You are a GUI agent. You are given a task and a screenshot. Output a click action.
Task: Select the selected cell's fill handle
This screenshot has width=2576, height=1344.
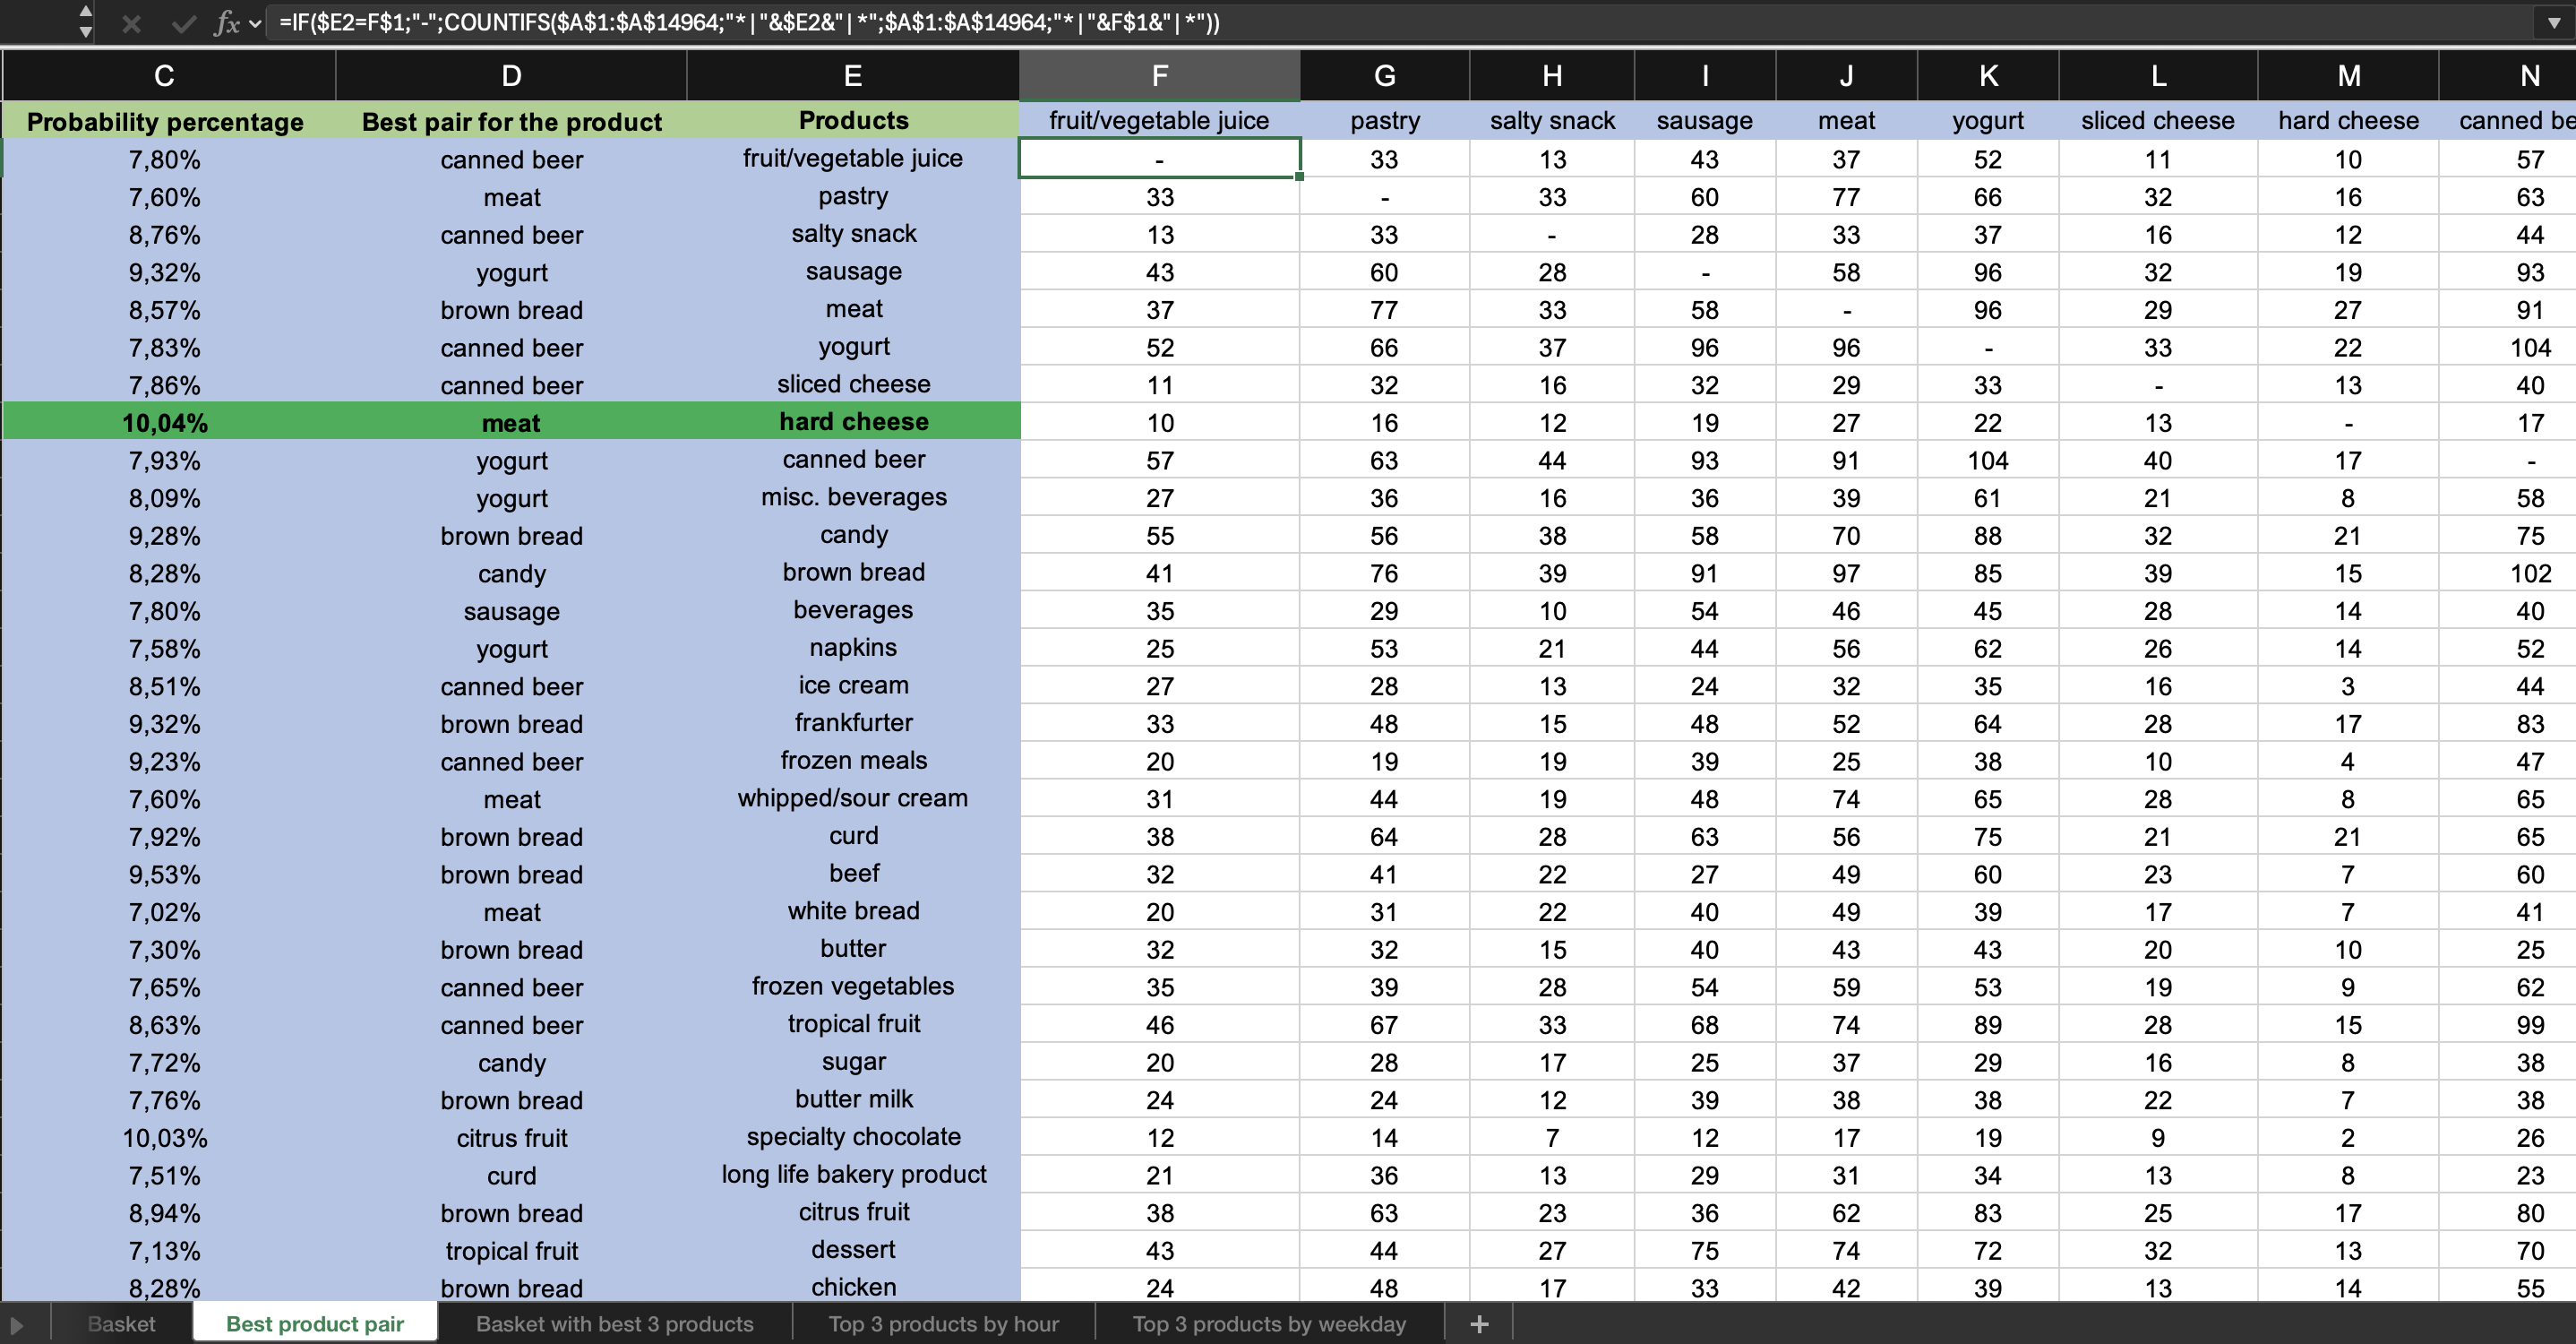coord(1299,177)
